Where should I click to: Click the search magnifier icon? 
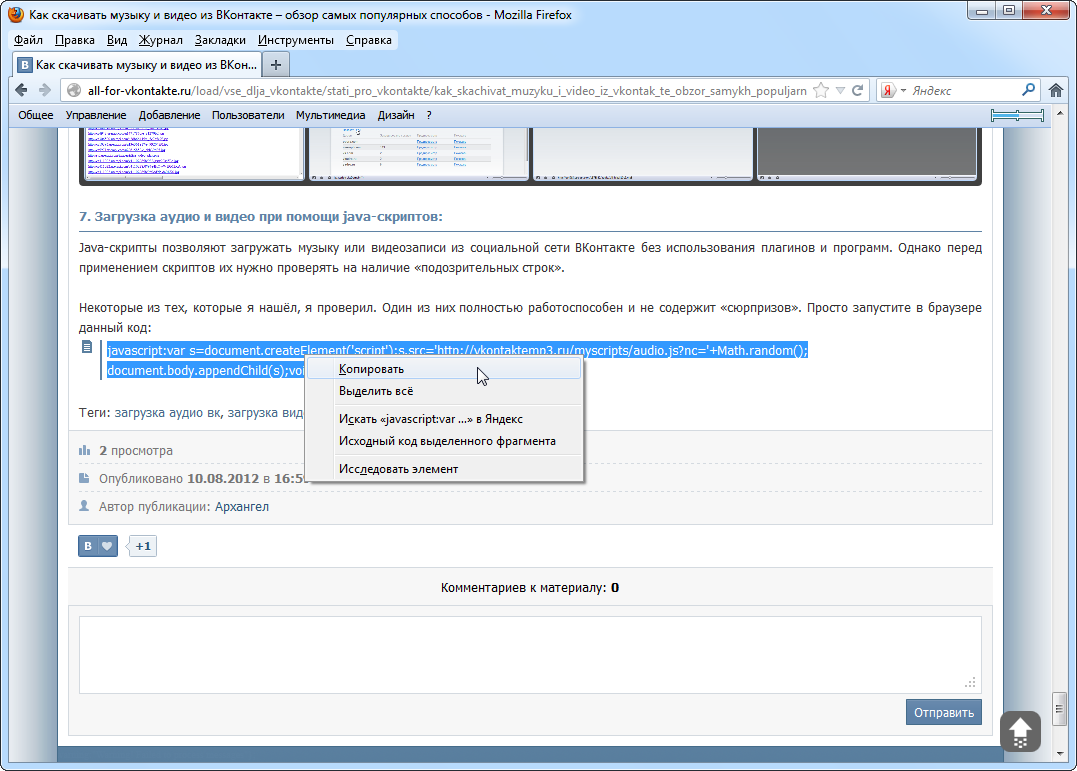[1028, 90]
